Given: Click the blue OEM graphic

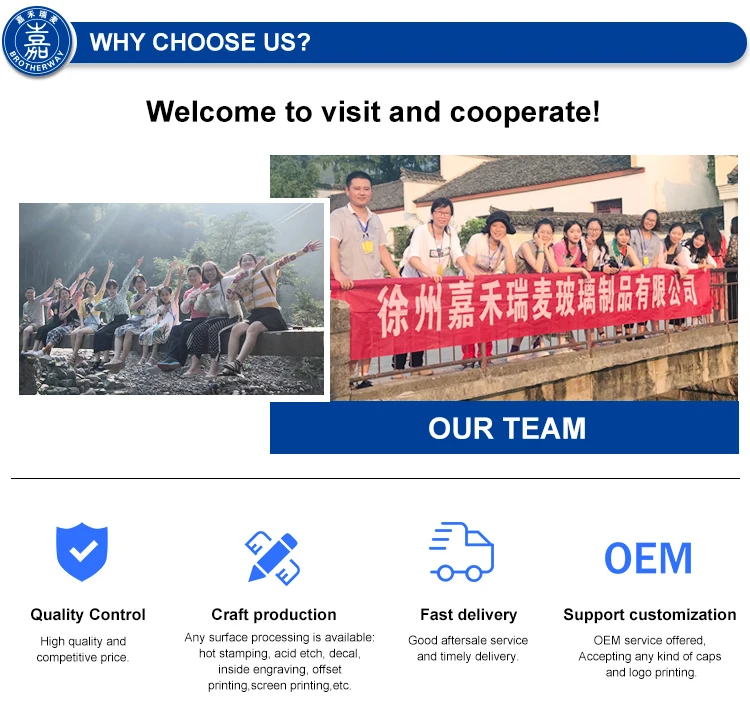Looking at the screenshot, I should coord(648,558).
